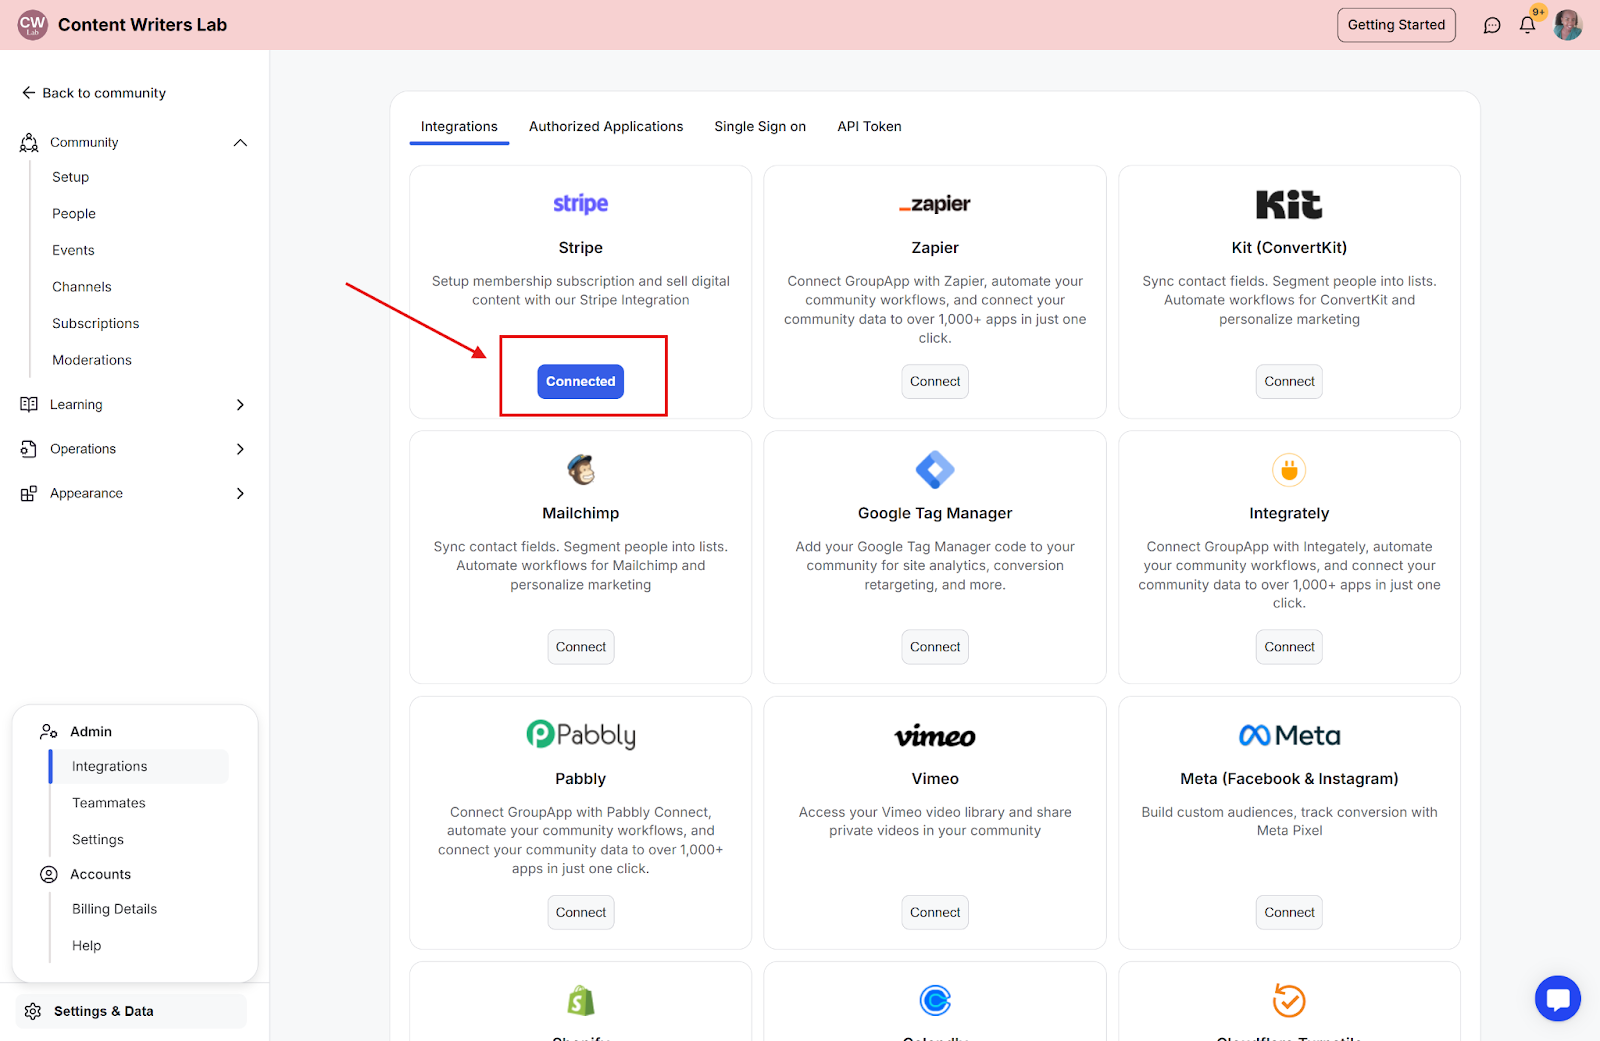Expand the Operations section chevron
Screen dimensions: 1600x1041
coord(240,449)
